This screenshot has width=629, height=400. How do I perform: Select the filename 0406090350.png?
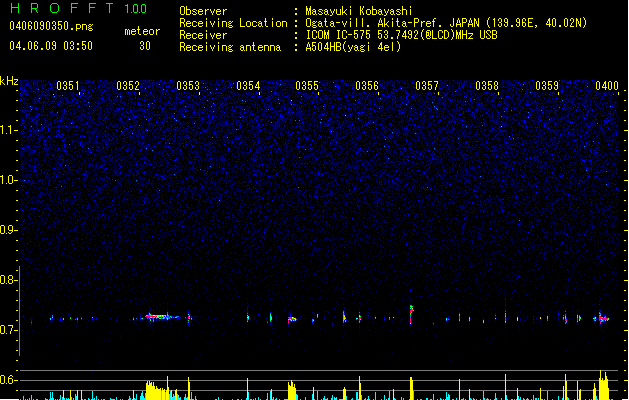51,27
